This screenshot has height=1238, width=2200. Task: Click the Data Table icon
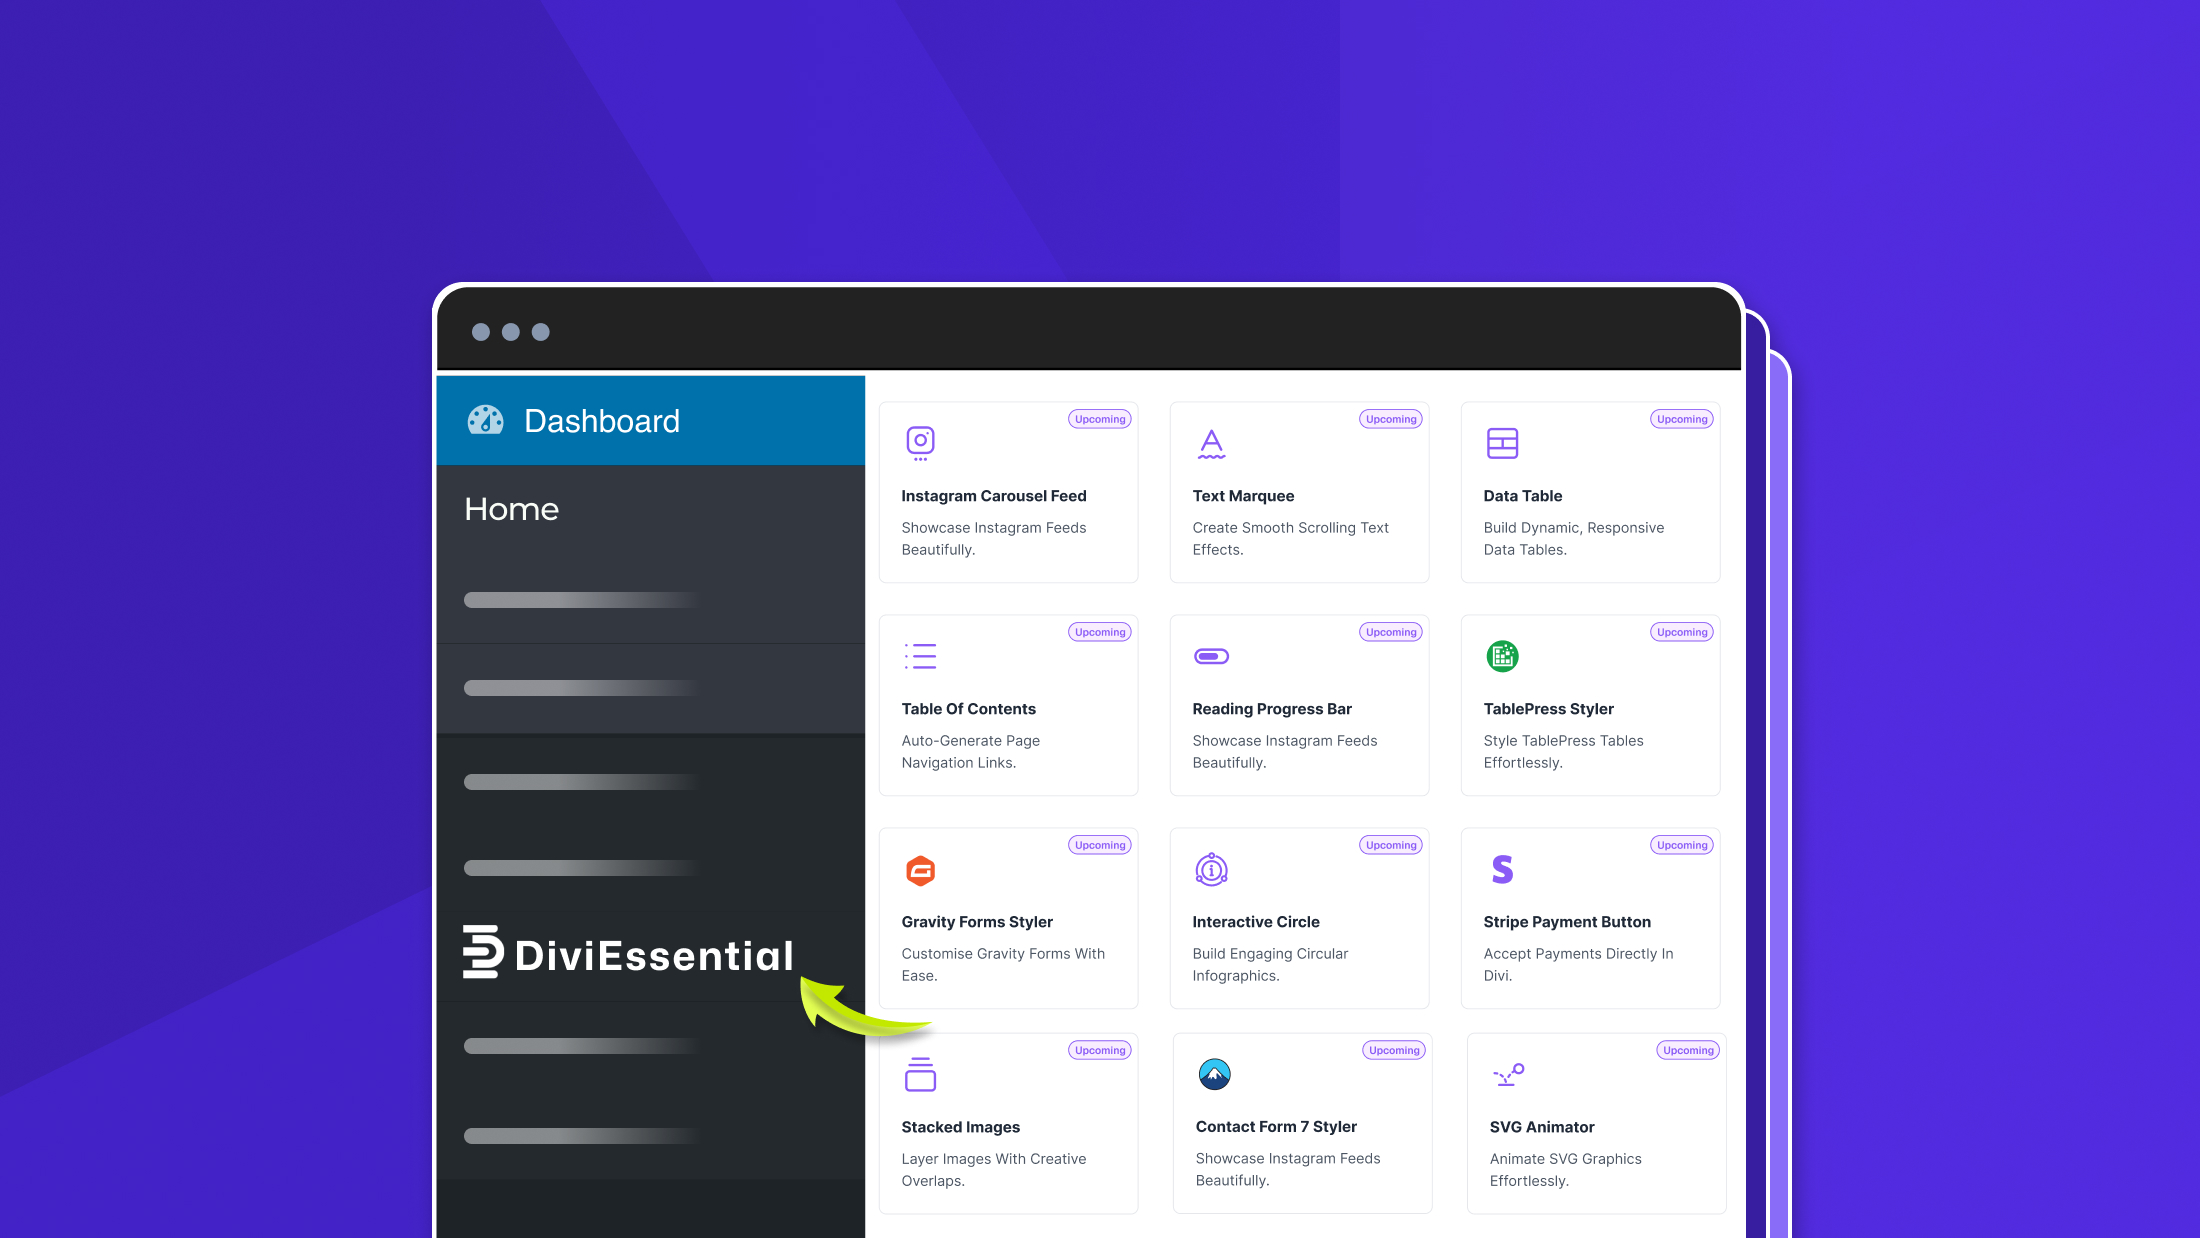pos(1502,443)
